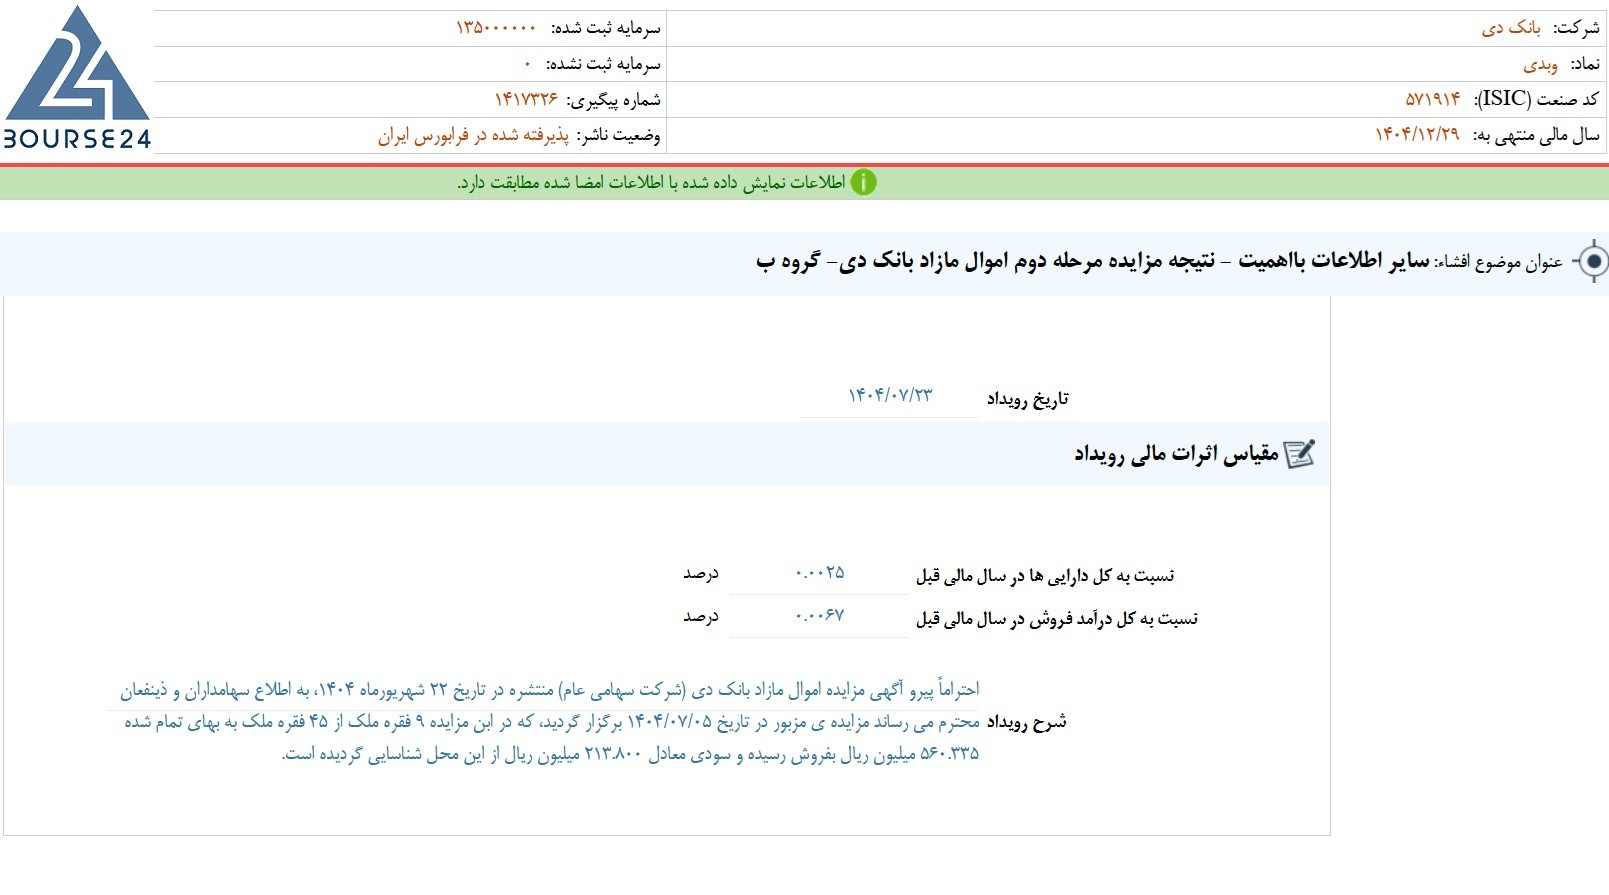Select the company name بانک دی

[1511, 28]
